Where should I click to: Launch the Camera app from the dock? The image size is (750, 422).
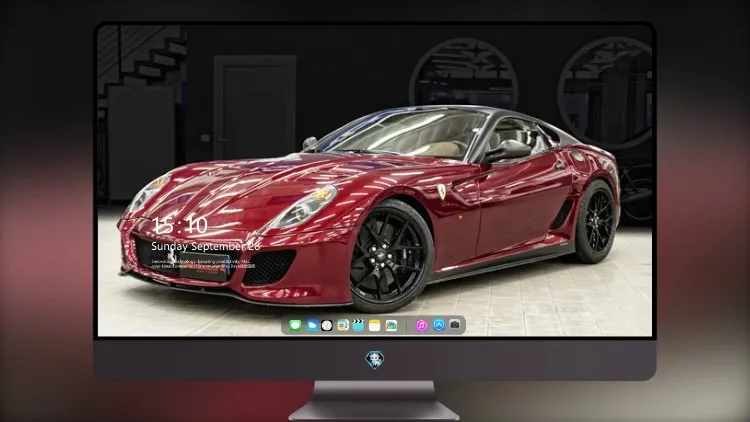455,325
